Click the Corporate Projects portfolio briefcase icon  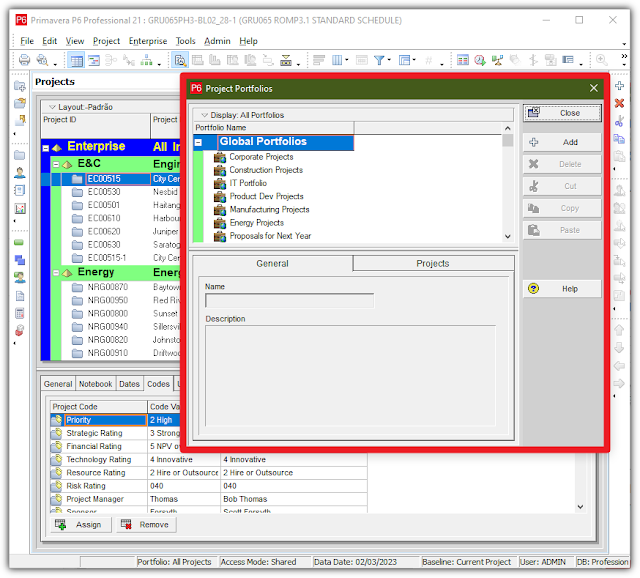click(x=220, y=157)
